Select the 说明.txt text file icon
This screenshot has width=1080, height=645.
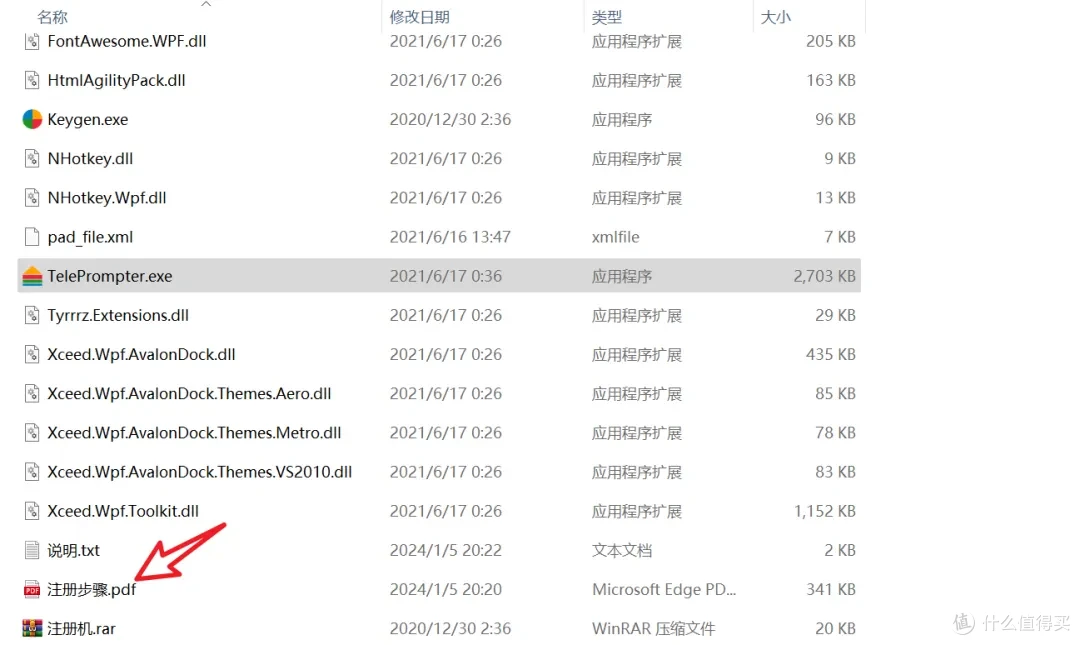pos(32,551)
